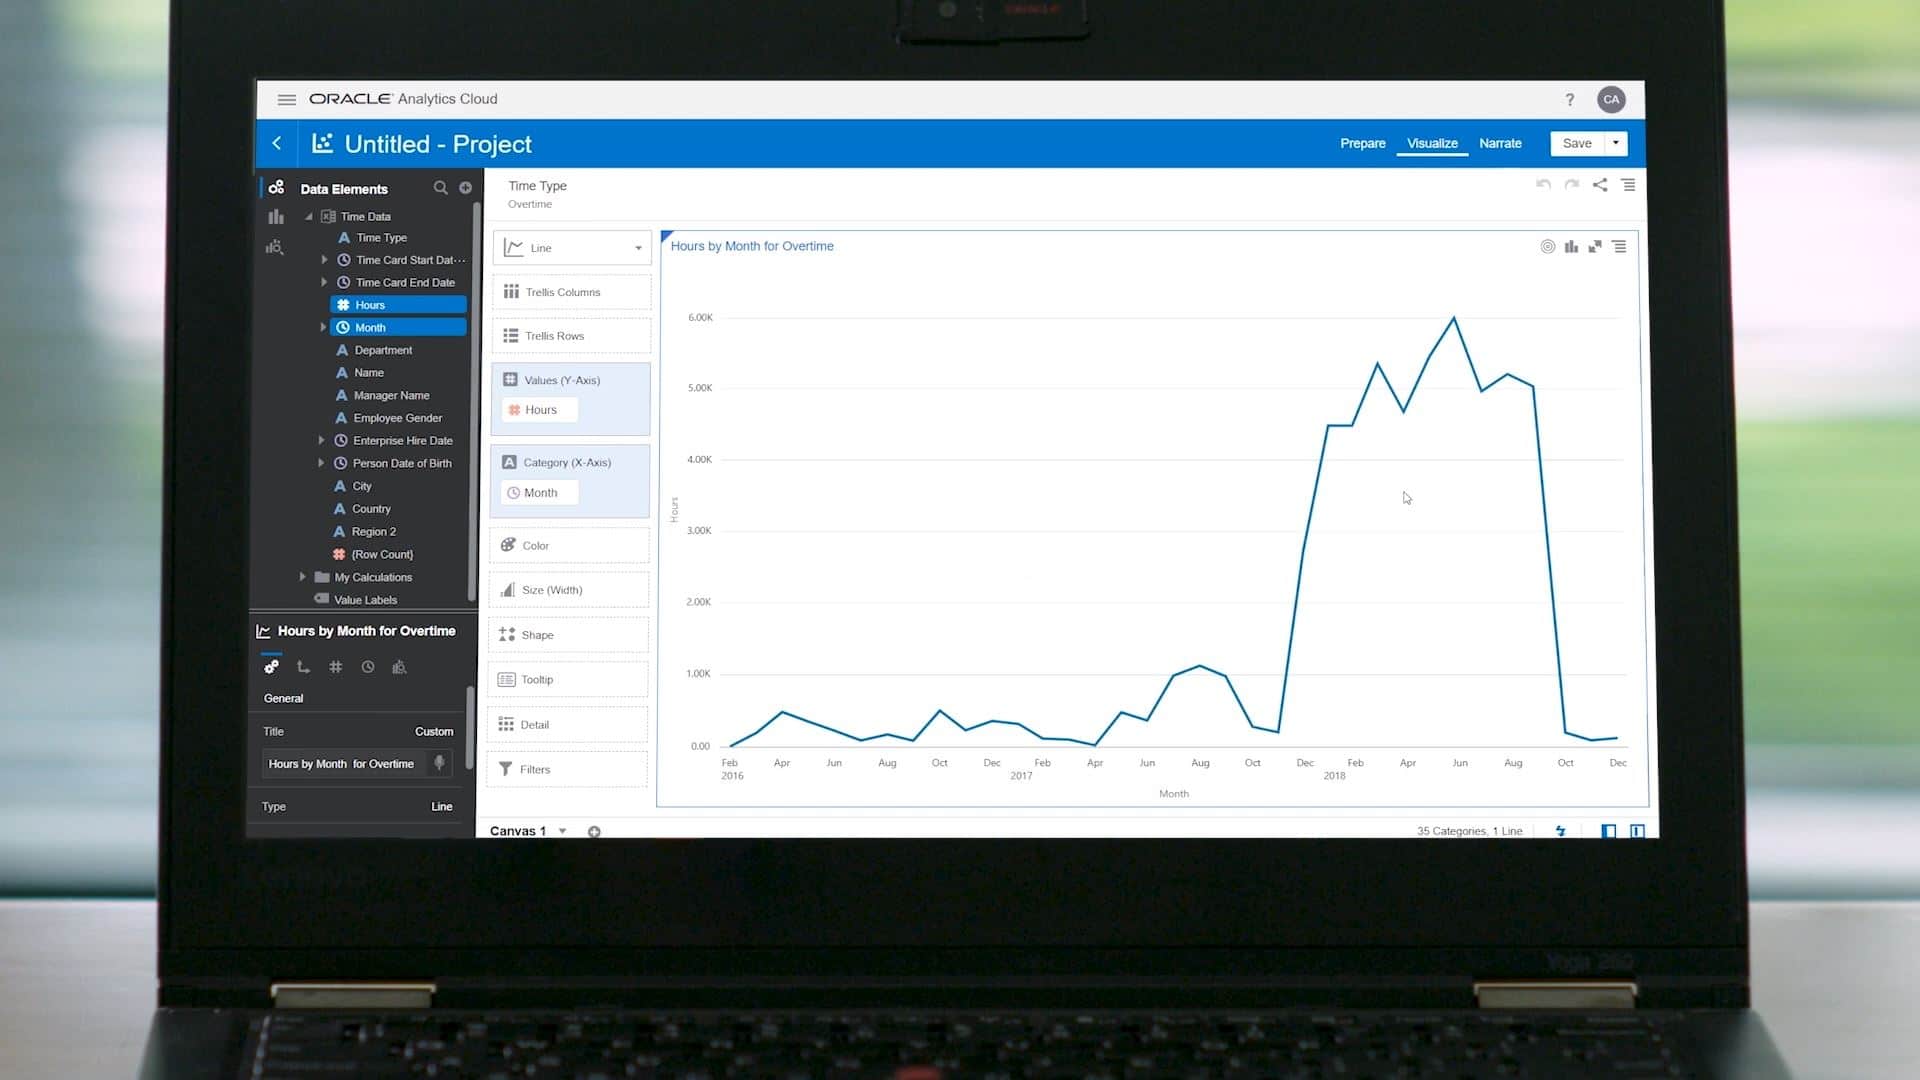Maximize the visualization using expand icon
This screenshot has height=1080, width=1920.
(x=1595, y=246)
